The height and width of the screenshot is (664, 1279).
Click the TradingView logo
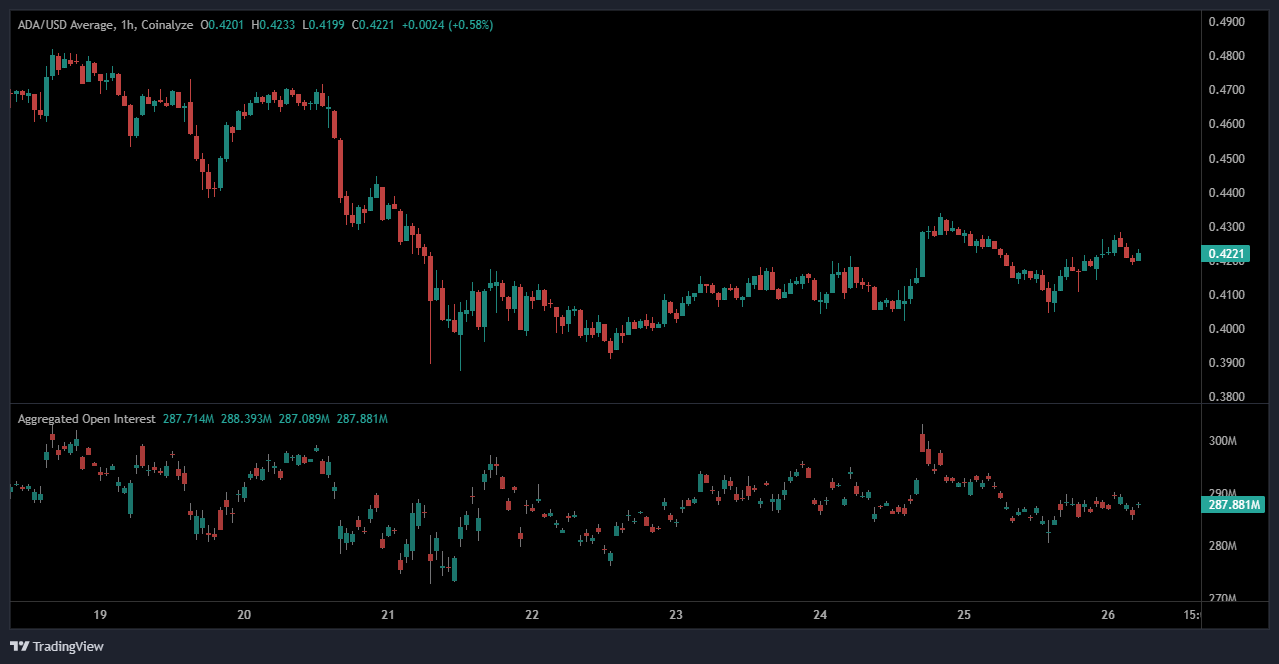click(x=57, y=646)
